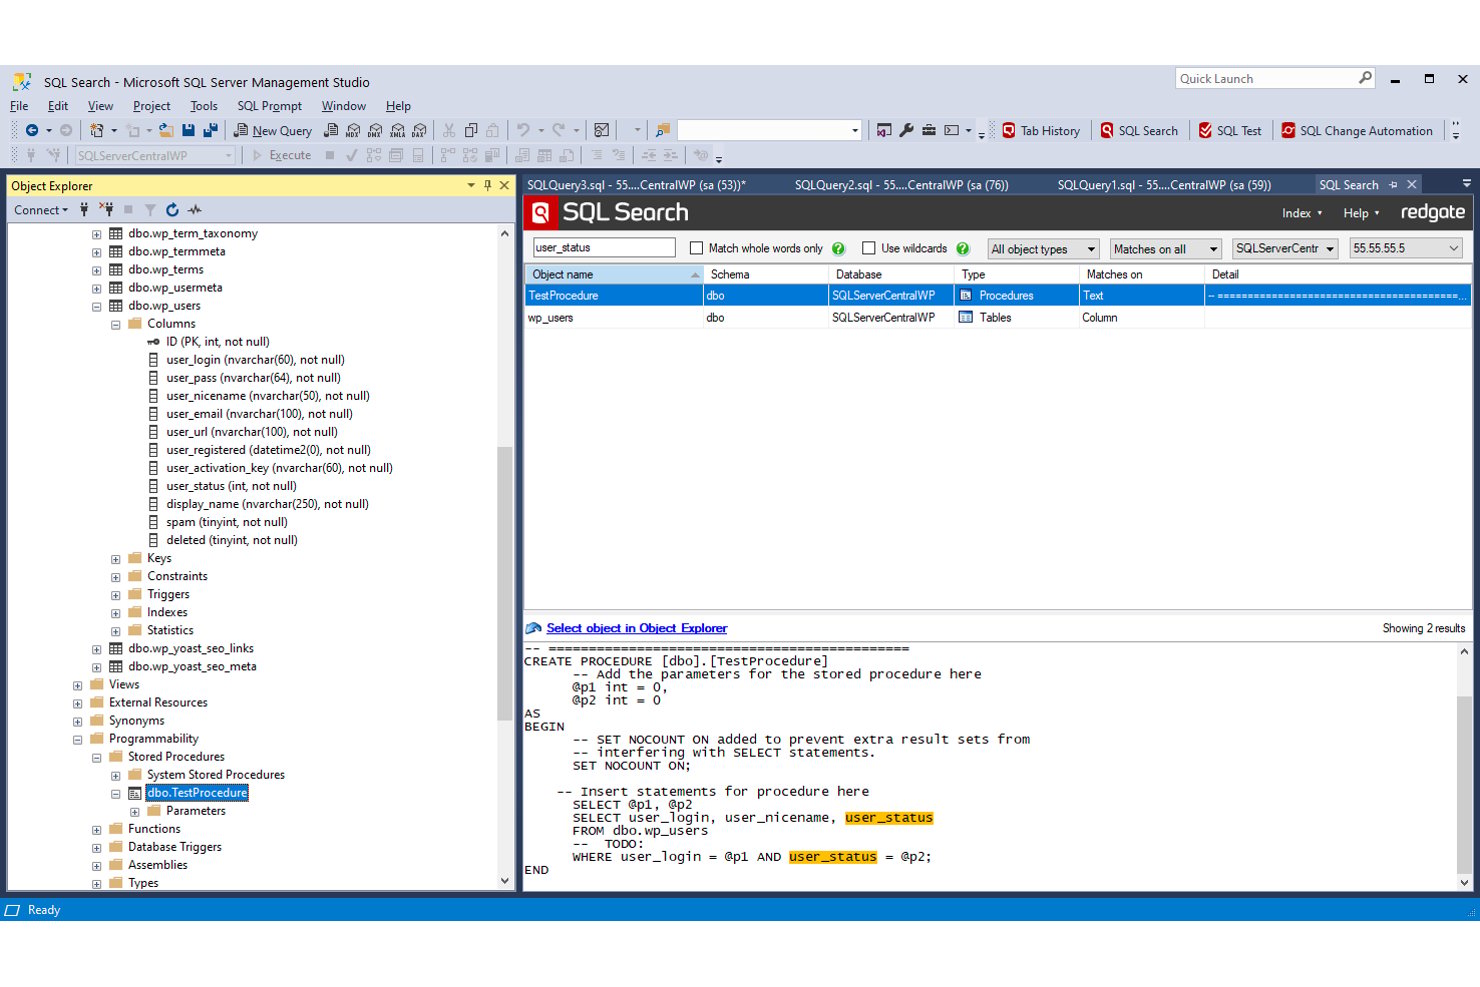Click the Quick Launch magnifier icon
Image resolution: width=1480 pixels, height=987 pixels.
[1365, 78]
